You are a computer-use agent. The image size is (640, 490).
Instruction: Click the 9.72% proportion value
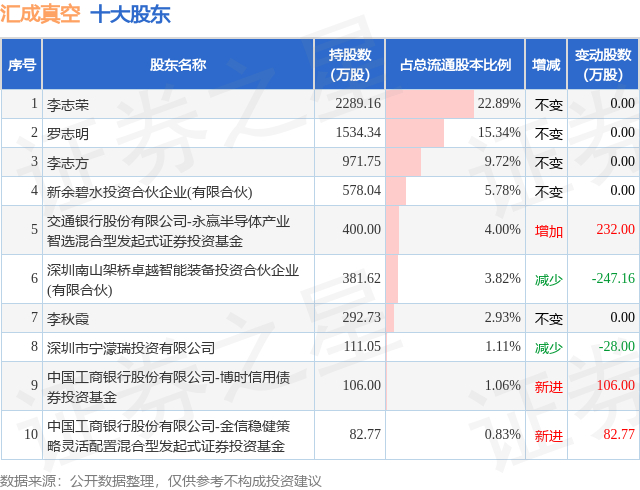502,161
